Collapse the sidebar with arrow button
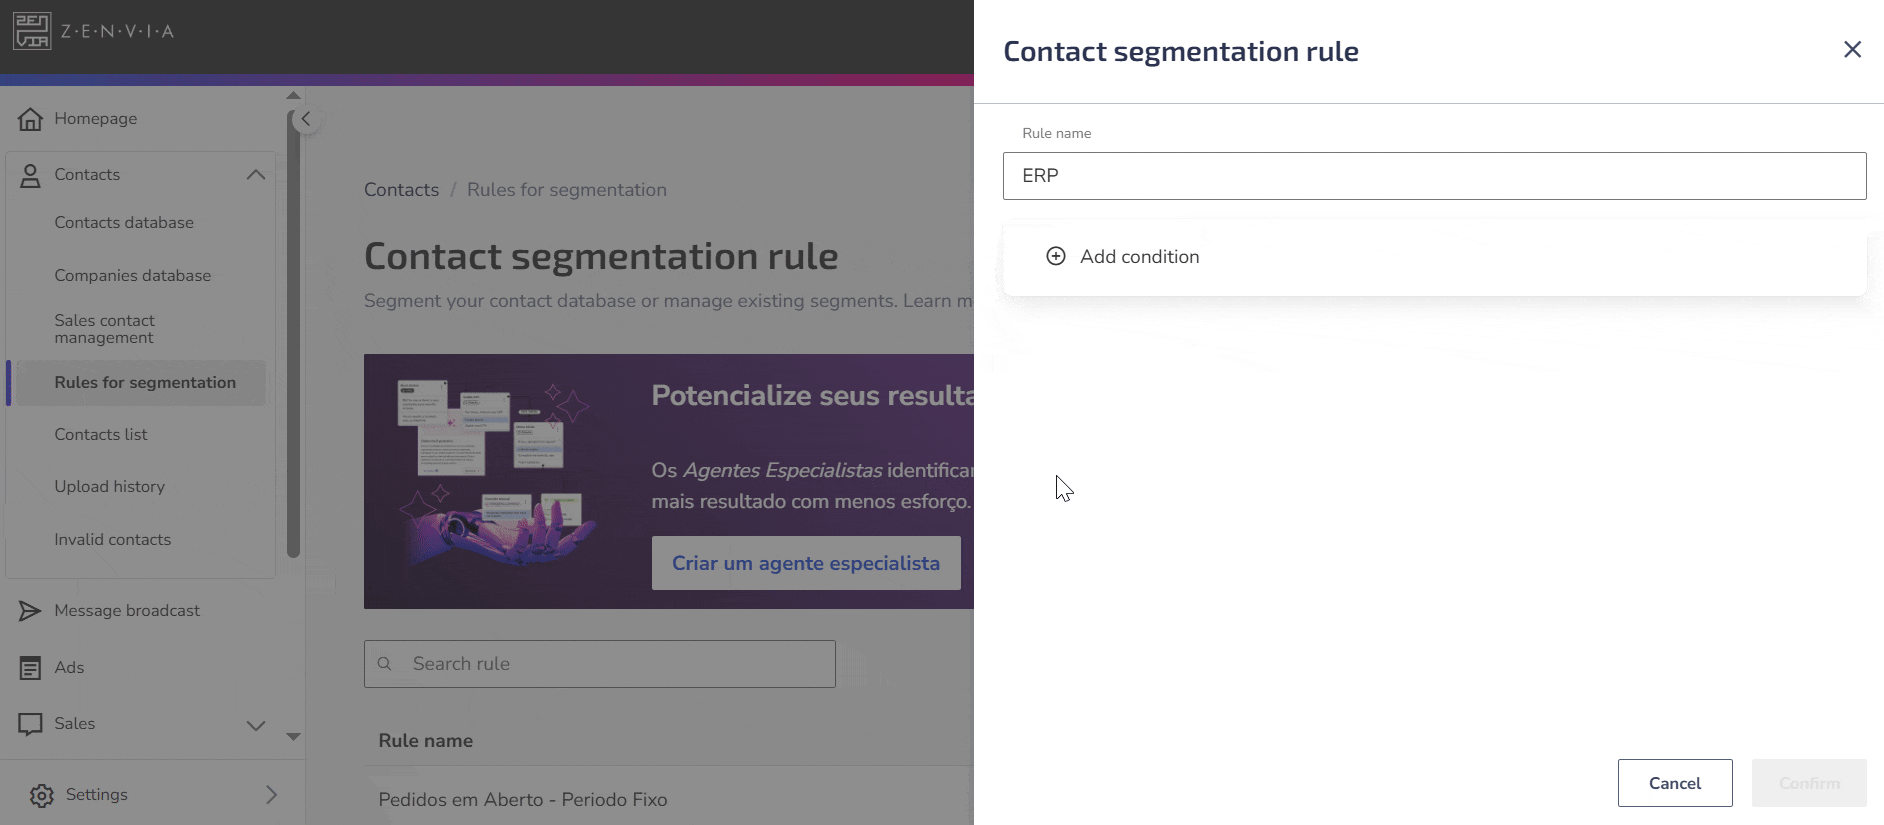 (306, 119)
